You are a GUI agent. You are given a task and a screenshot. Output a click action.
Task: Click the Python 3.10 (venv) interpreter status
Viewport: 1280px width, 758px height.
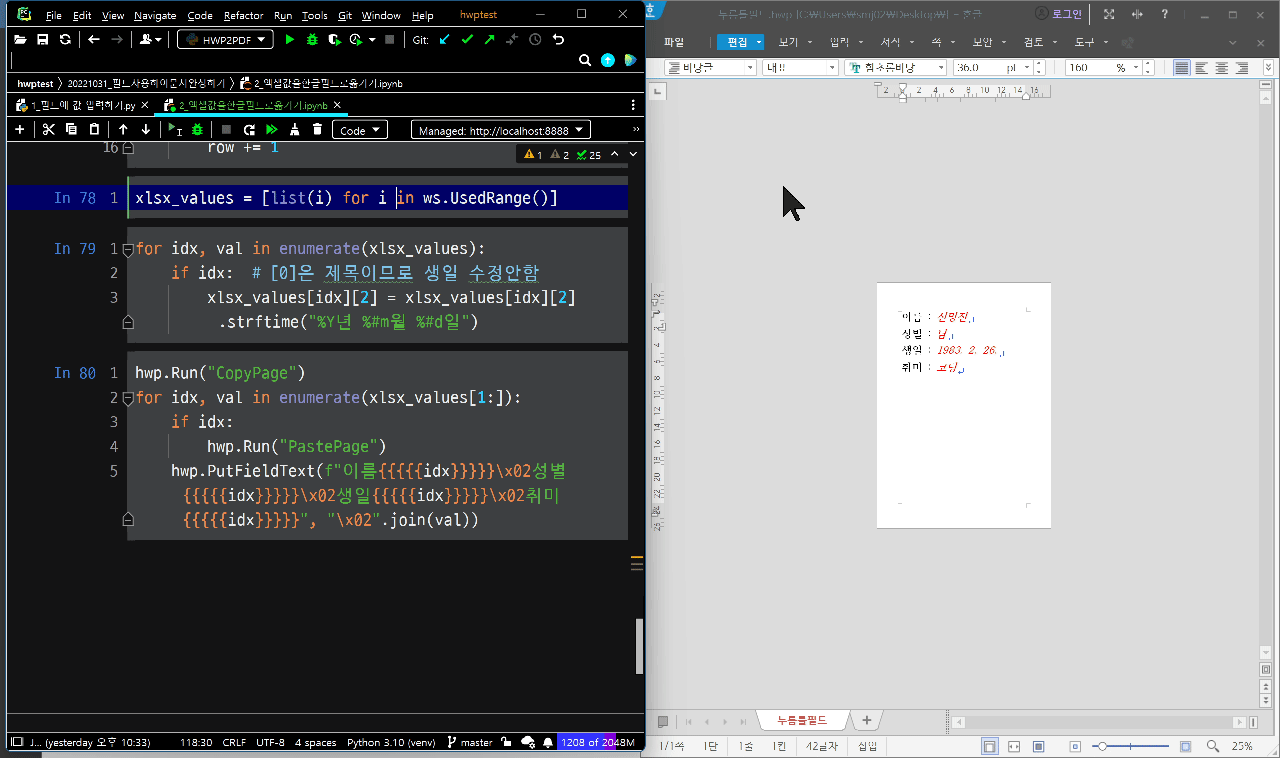pyautogui.click(x=393, y=743)
